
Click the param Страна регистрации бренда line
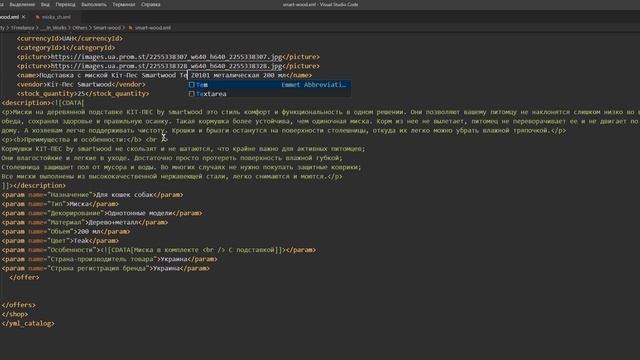[106, 268]
